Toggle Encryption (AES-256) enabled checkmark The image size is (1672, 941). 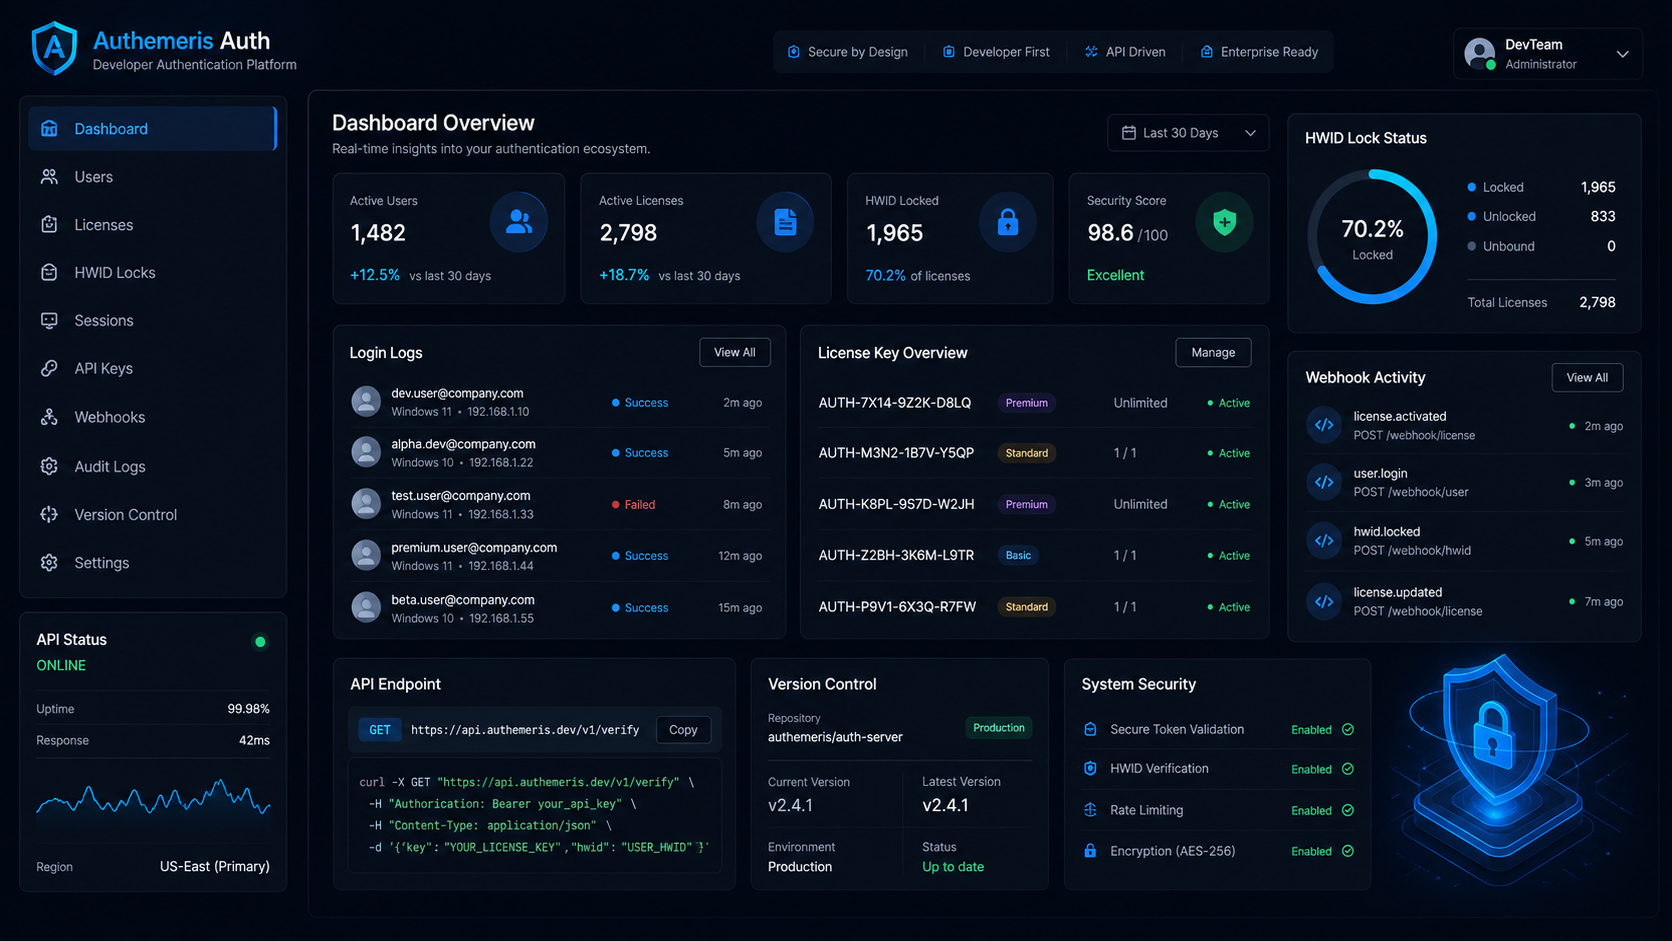tap(1348, 852)
